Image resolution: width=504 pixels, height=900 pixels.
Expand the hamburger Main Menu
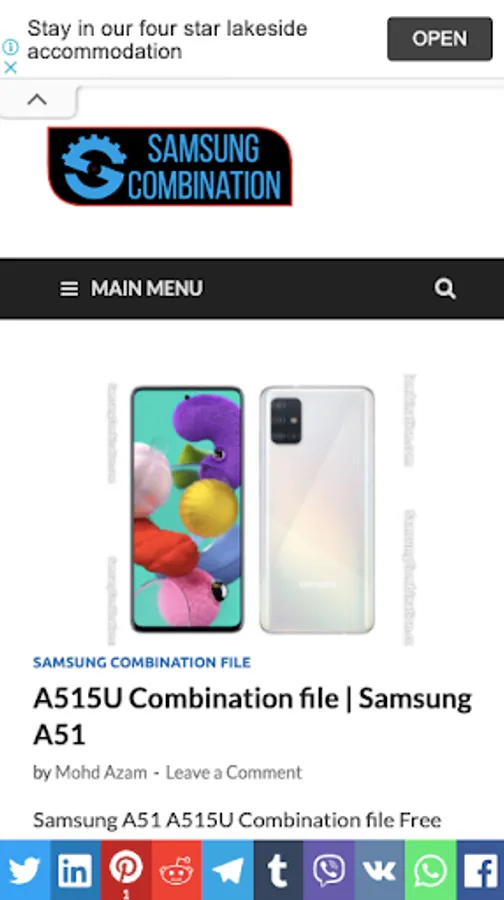(x=131, y=288)
